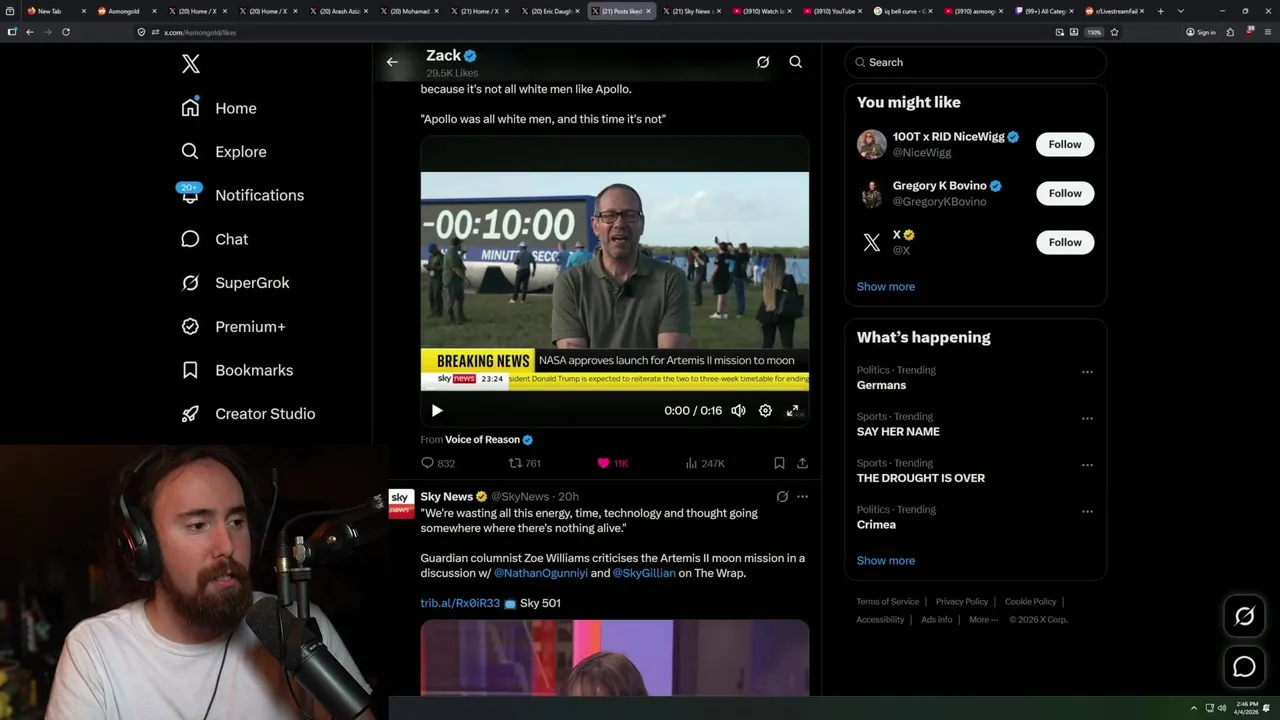Open more options for THE DROUGHT IS OVER
1280x720 pixels.
(1087, 465)
